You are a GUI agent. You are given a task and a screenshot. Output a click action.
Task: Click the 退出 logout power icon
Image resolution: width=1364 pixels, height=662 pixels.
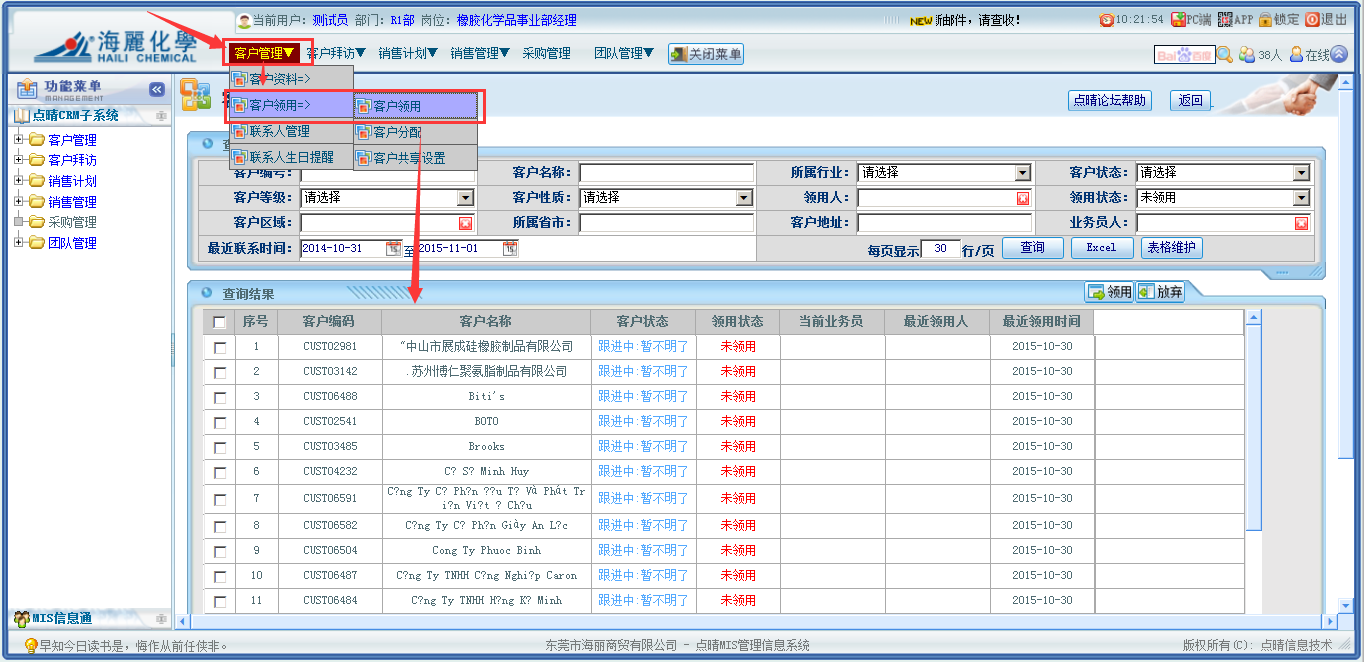point(1312,19)
